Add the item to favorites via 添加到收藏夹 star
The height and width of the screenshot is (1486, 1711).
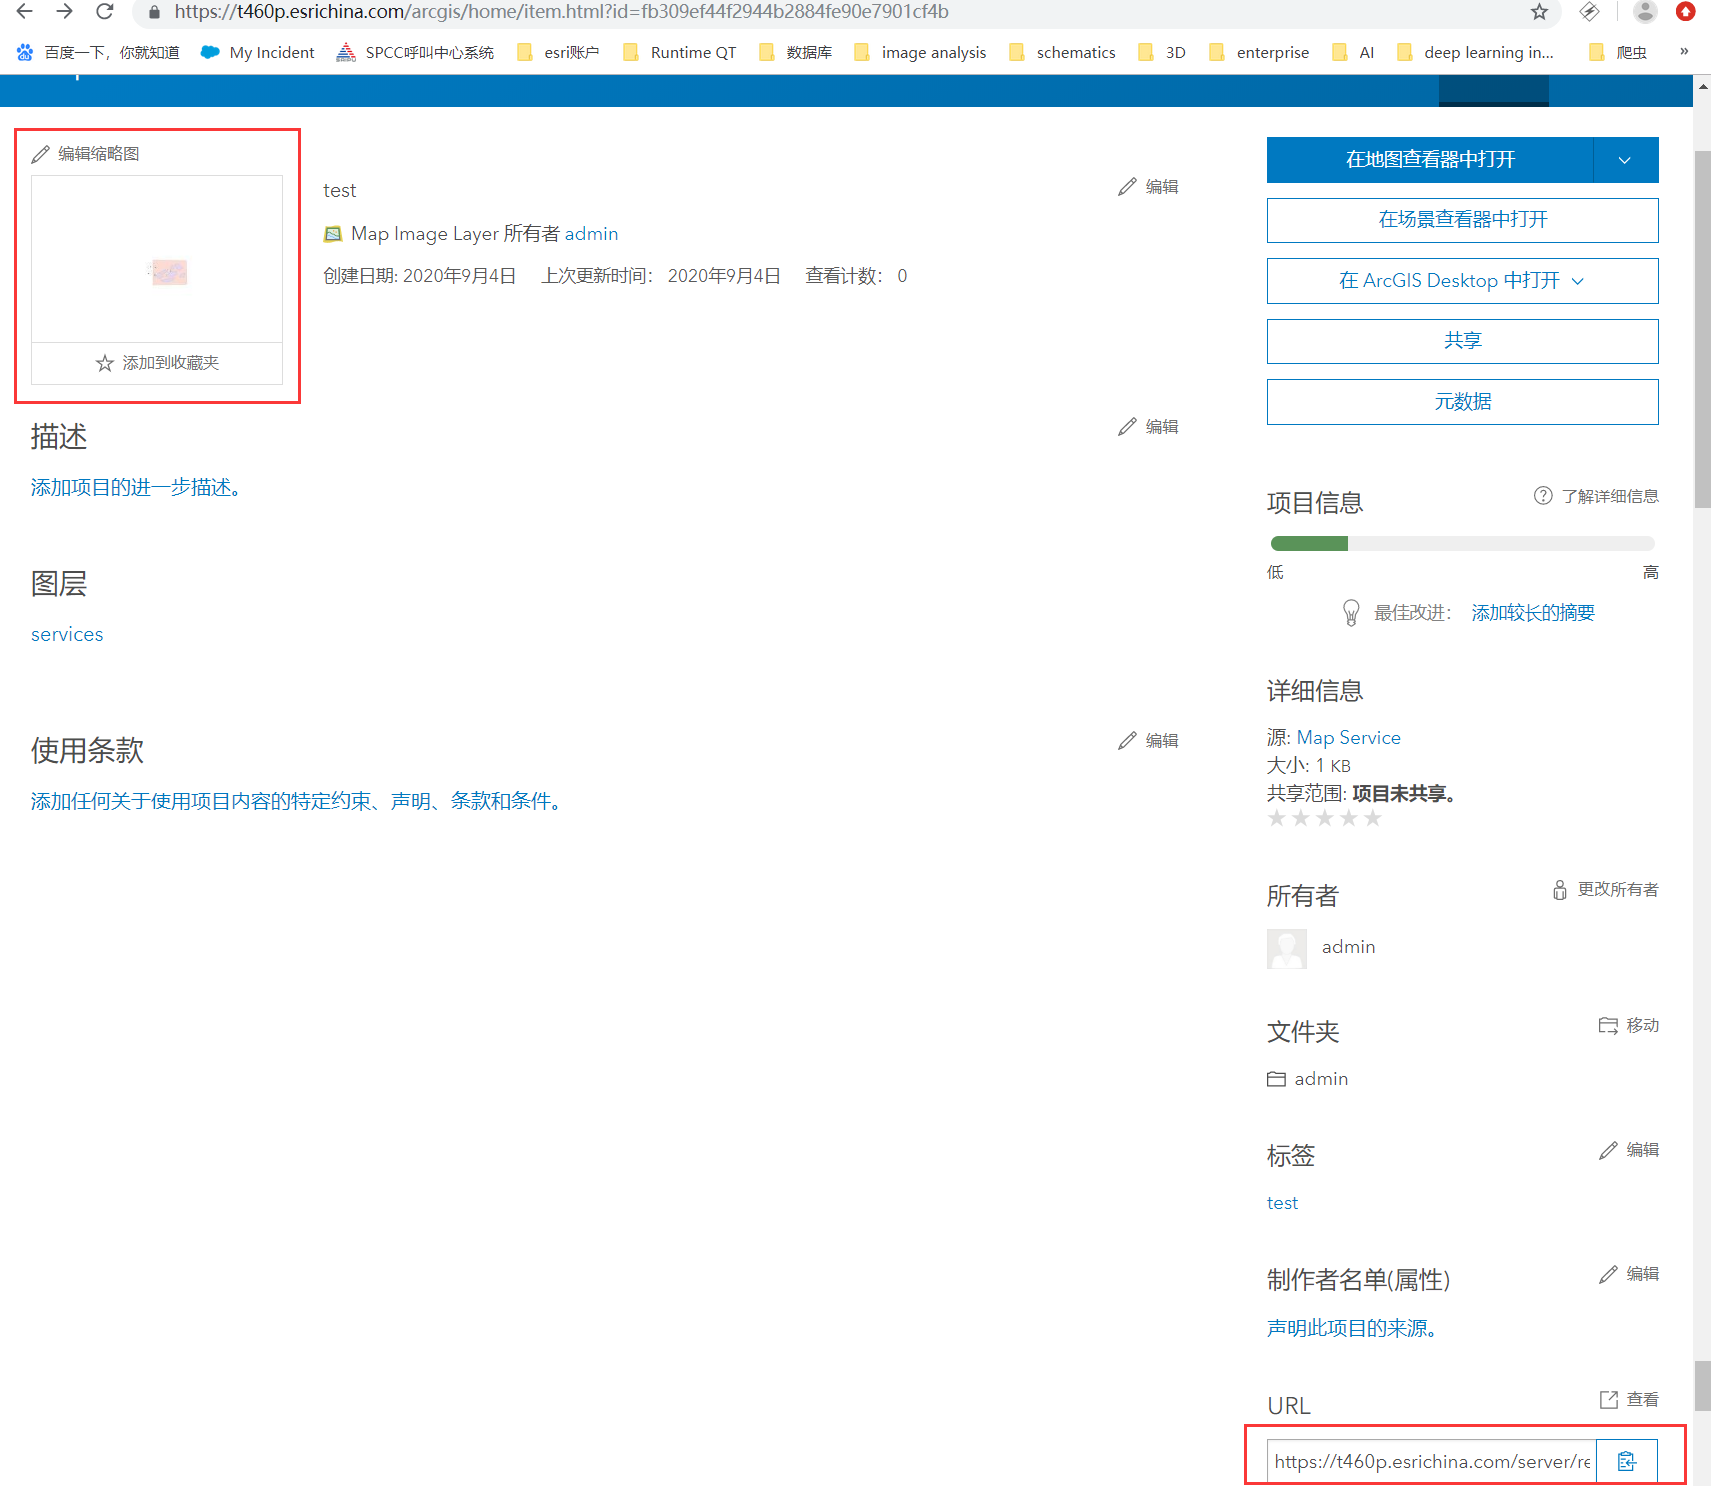pyautogui.click(x=104, y=362)
